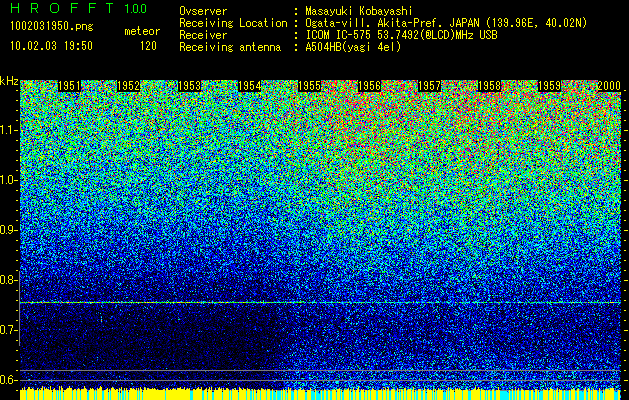
Task: Click the 1953 time marker
Action: (x=189, y=86)
